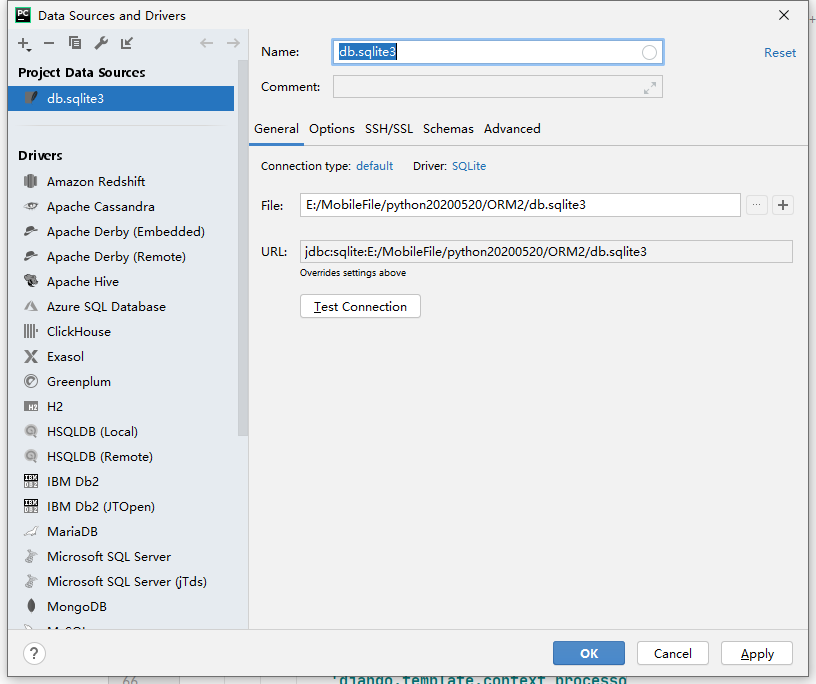This screenshot has height=684, width=816.
Task: Switch to the General tab
Action: click(276, 129)
